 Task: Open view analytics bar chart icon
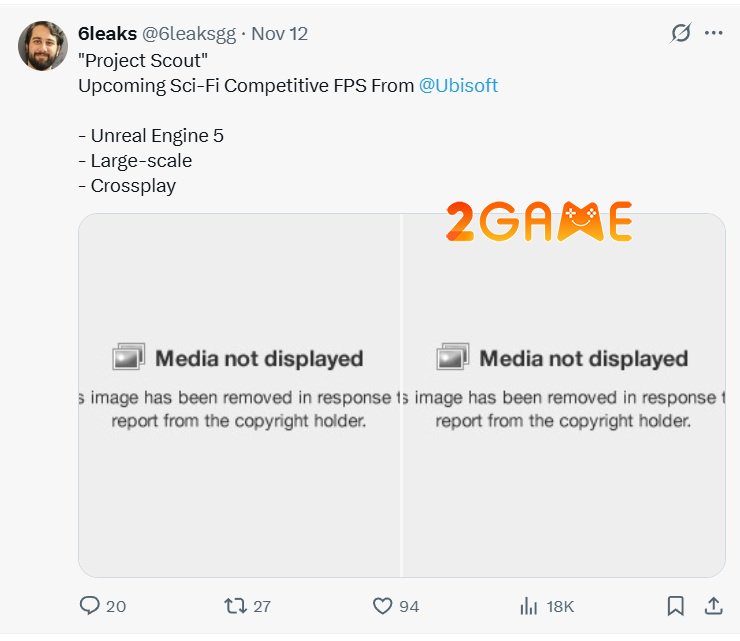pos(529,605)
